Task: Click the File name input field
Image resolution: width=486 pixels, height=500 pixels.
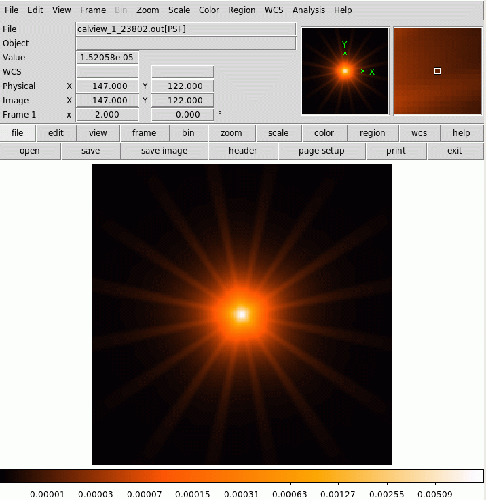Action: 186,29
